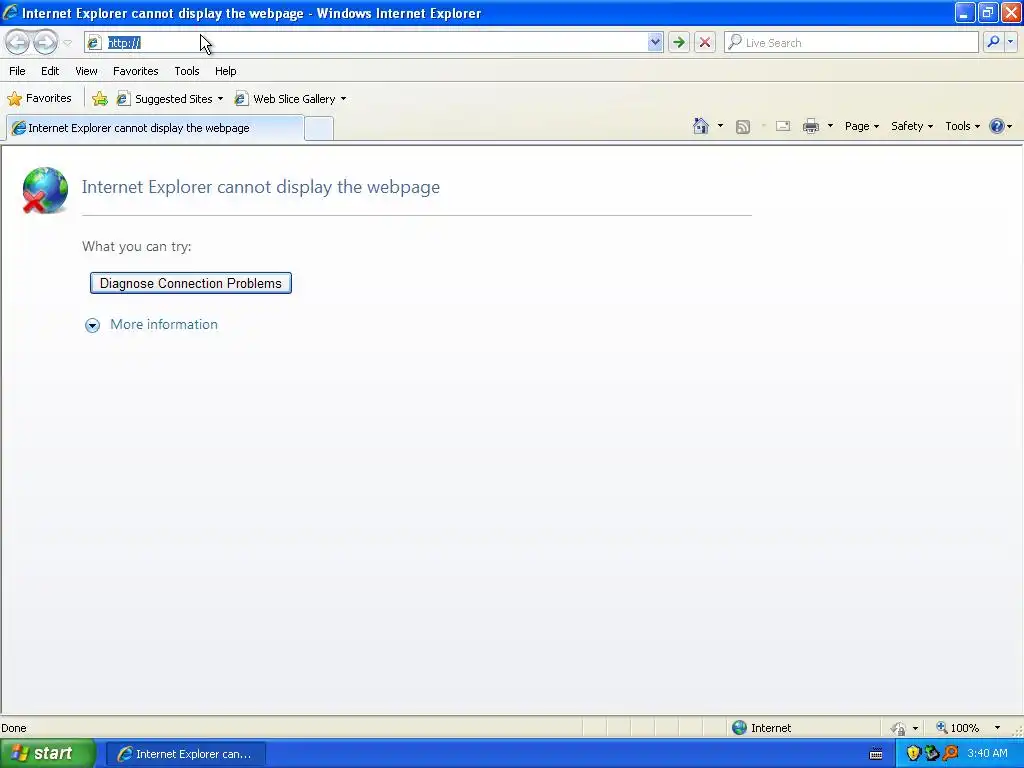Click the Print icon
Image resolution: width=1024 pixels, height=768 pixels.
810,126
